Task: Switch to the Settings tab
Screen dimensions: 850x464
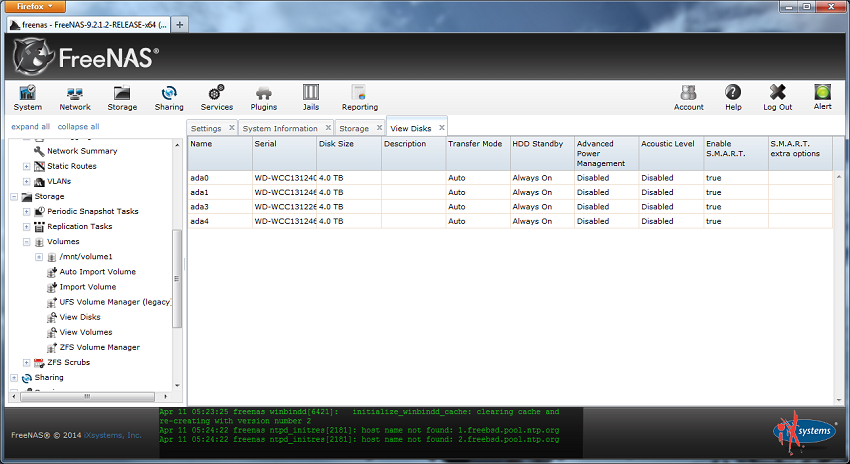Action: (206, 128)
